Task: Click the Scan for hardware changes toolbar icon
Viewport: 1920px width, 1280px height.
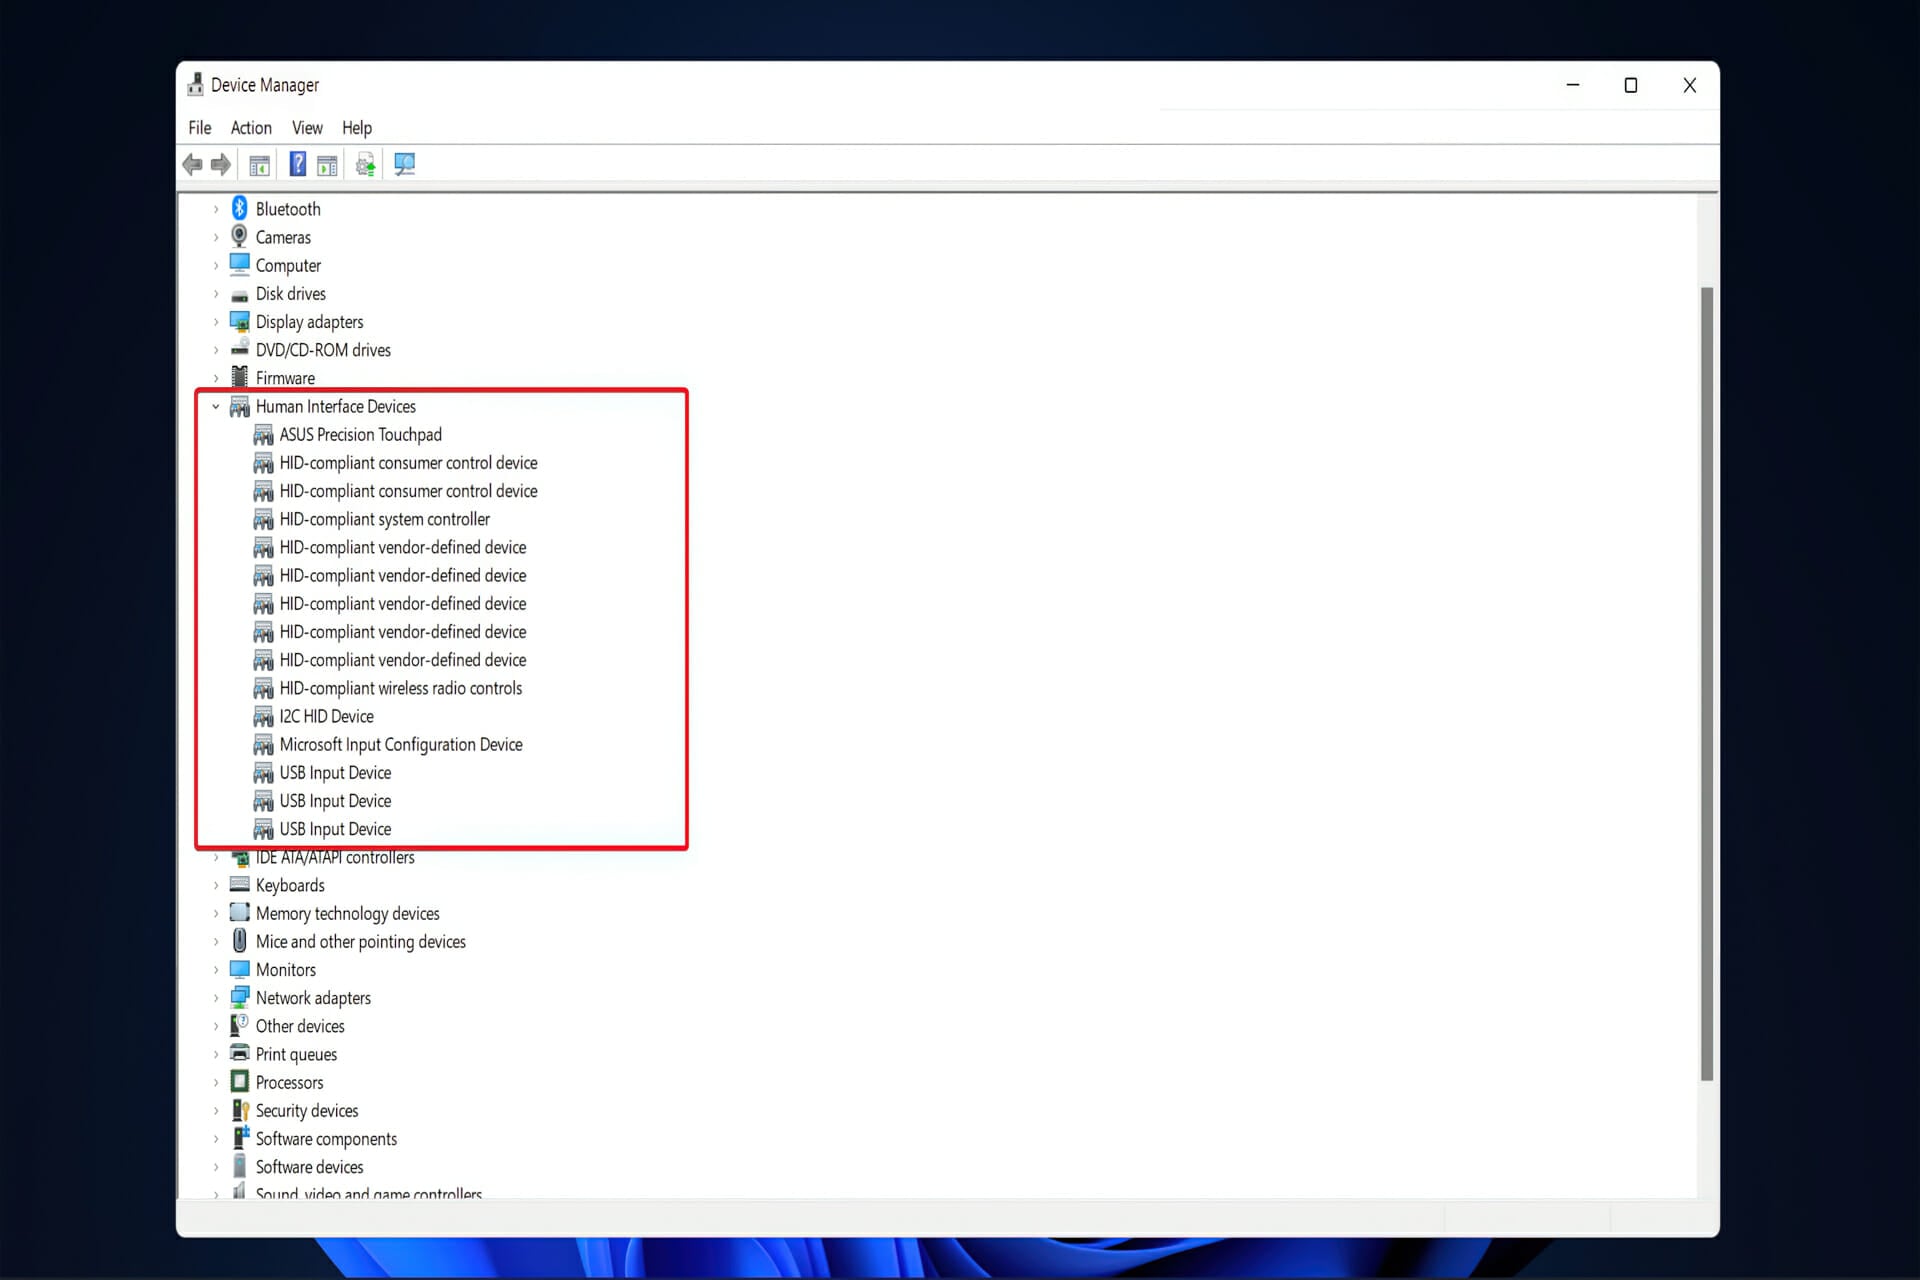Action: pyautogui.click(x=404, y=164)
